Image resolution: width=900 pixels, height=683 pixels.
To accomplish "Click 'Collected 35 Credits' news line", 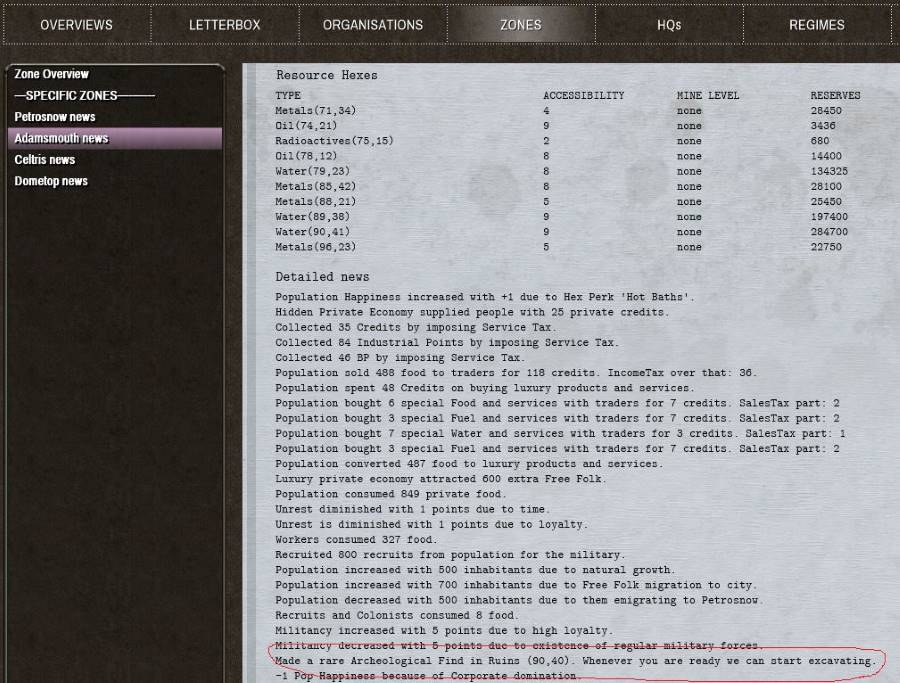I will click(x=416, y=327).
